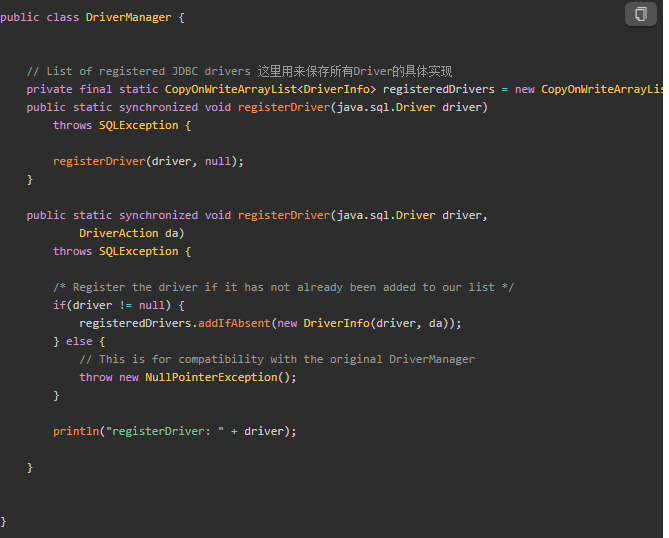Click 'registeredDrivers' variable in the field declaration
This screenshot has width=669, height=538.
point(439,89)
